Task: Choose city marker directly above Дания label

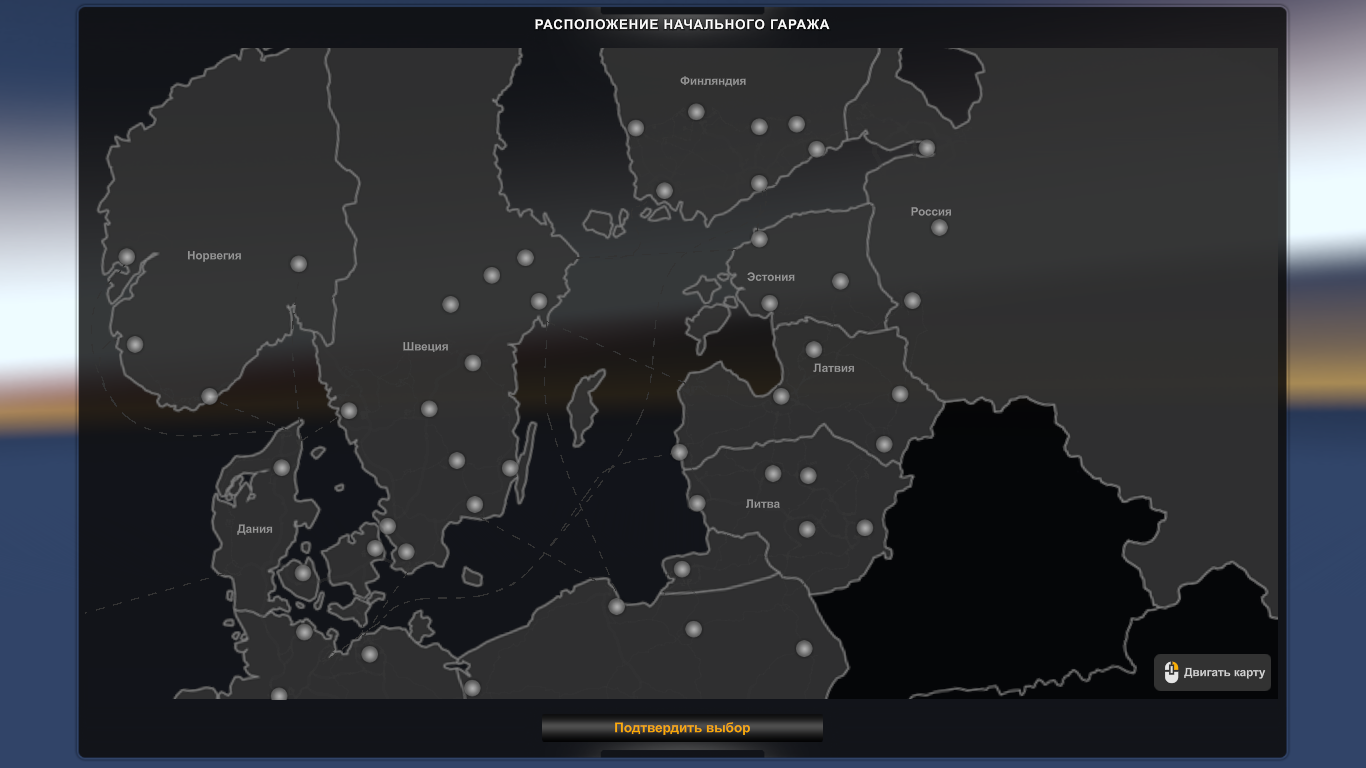Action: pyautogui.click(x=282, y=467)
